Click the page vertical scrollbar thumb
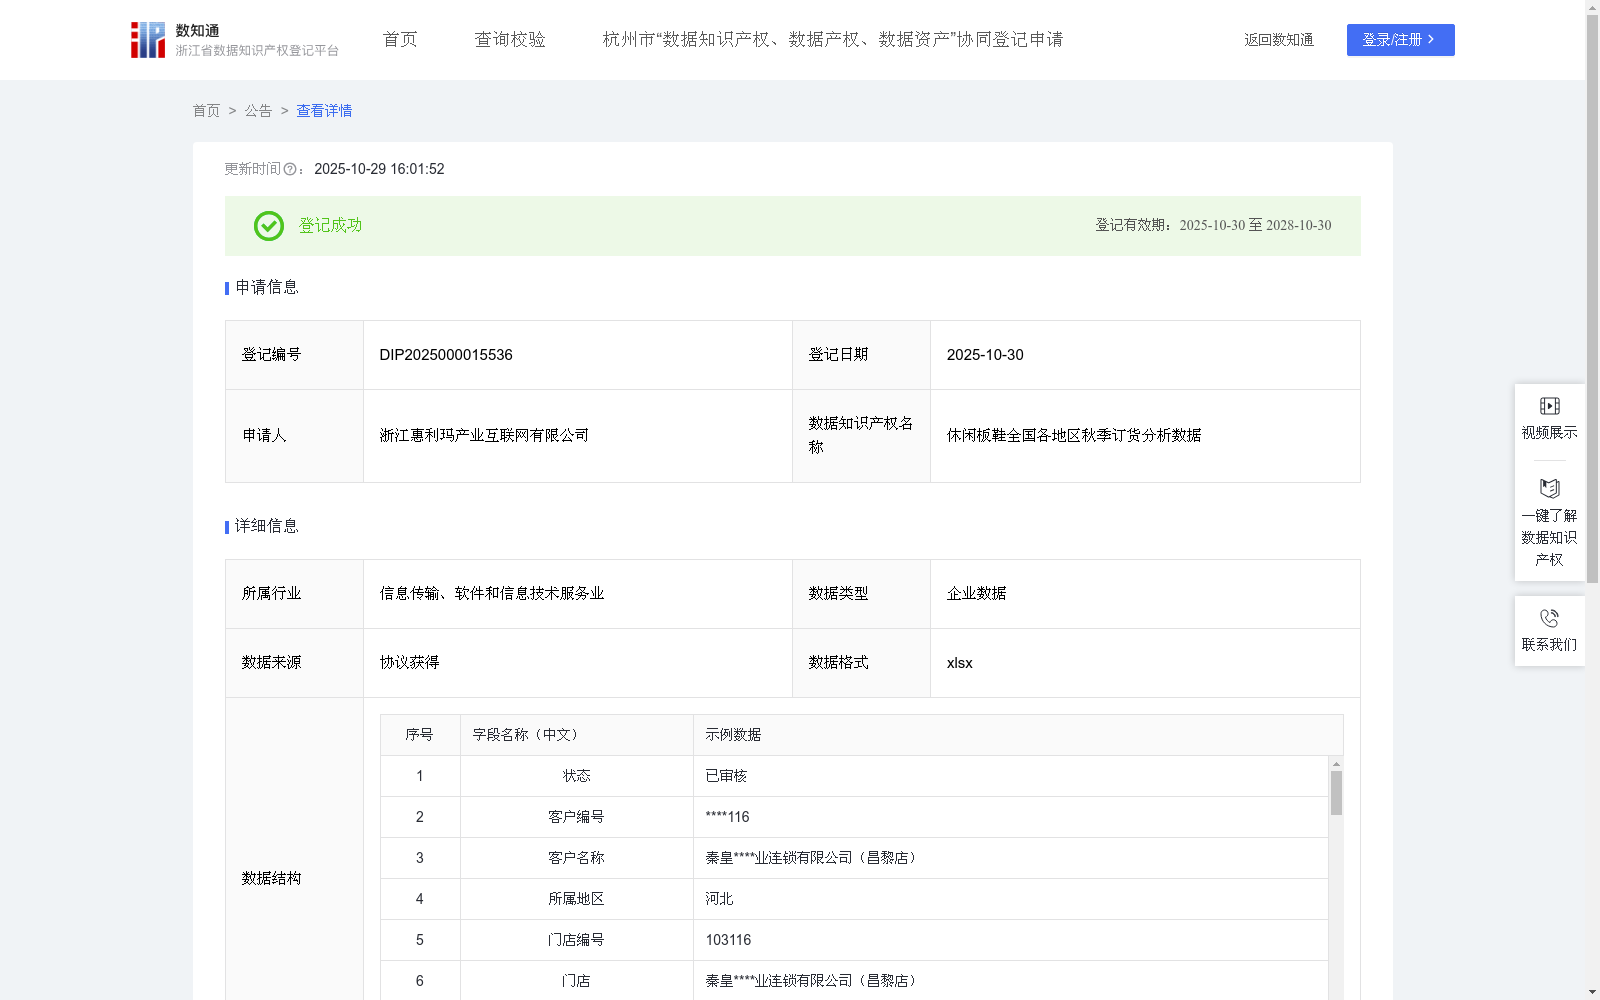Viewport: 1600px width, 1000px height. point(1592,298)
